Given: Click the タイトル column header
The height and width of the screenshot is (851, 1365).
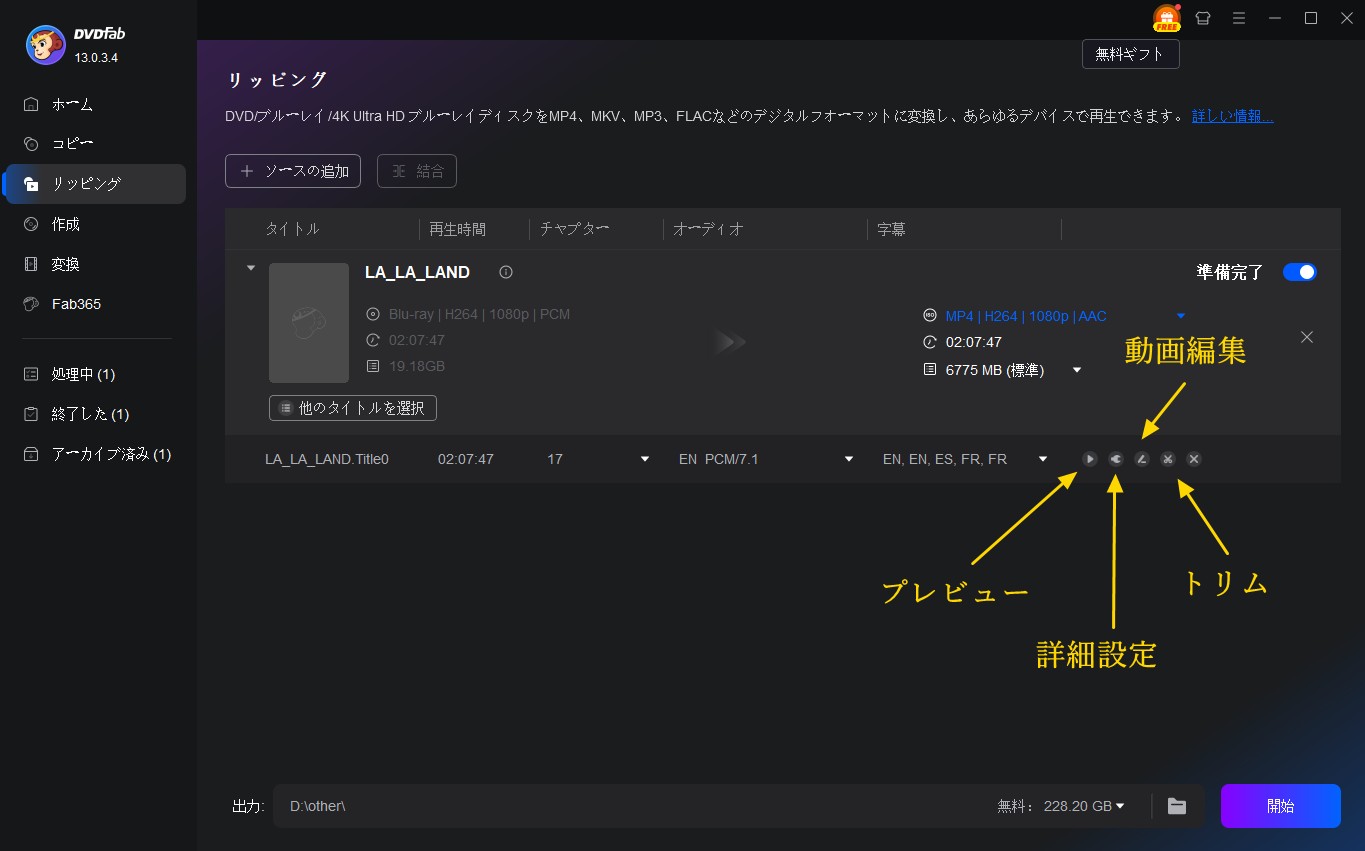Looking at the screenshot, I should point(292,229).
